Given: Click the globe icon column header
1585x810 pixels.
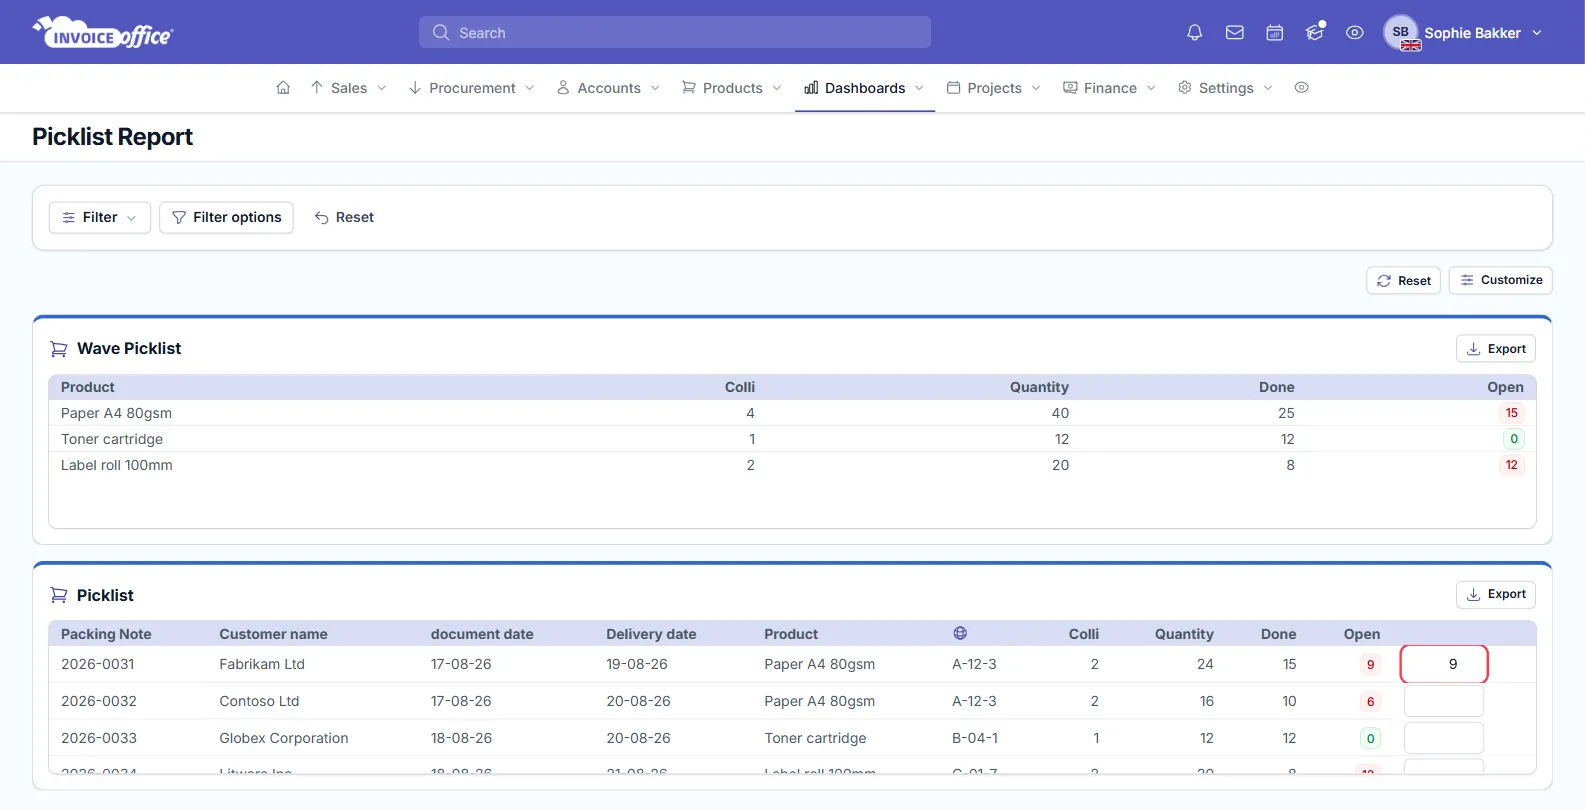Looking at the screenshot, I should (x=960, y=633).
